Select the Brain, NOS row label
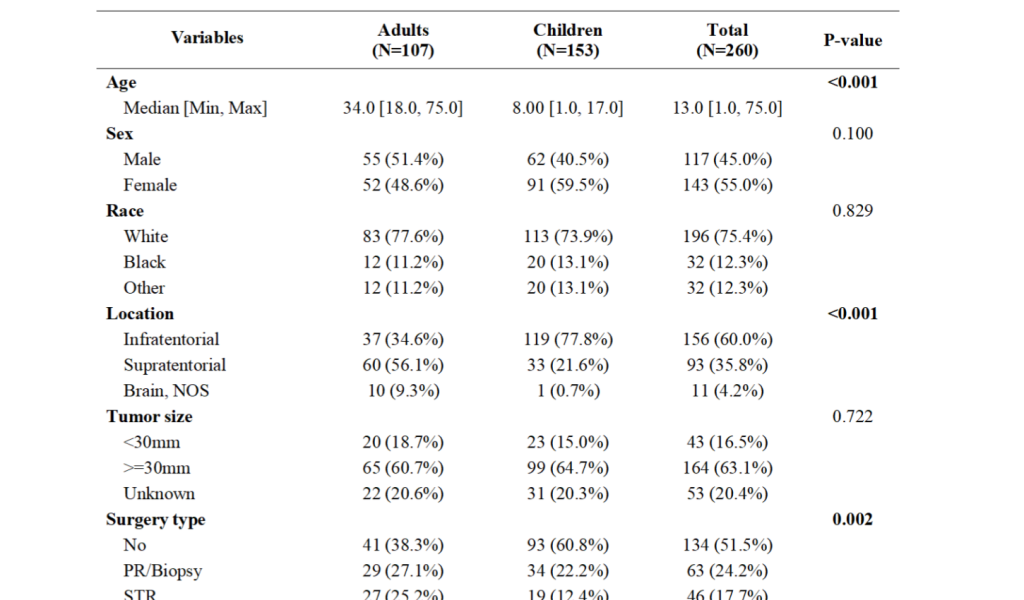 coord(166,391)
